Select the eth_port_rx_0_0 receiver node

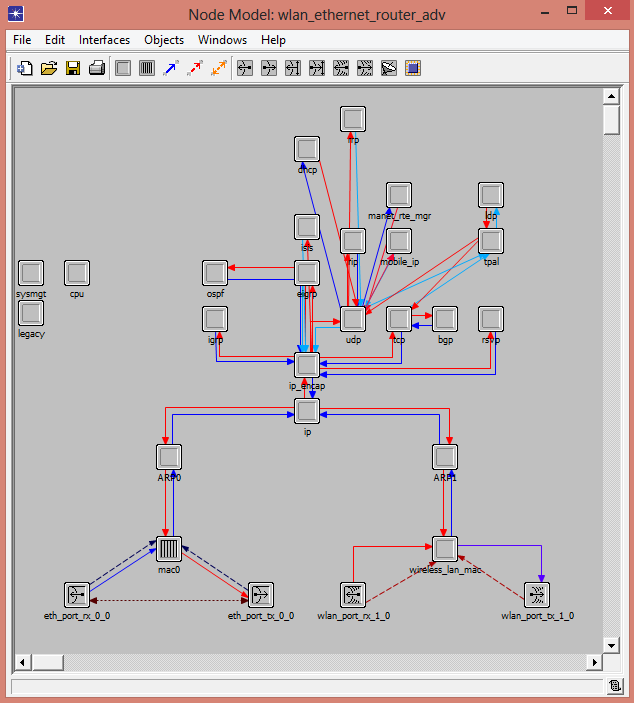pos(77,595)
